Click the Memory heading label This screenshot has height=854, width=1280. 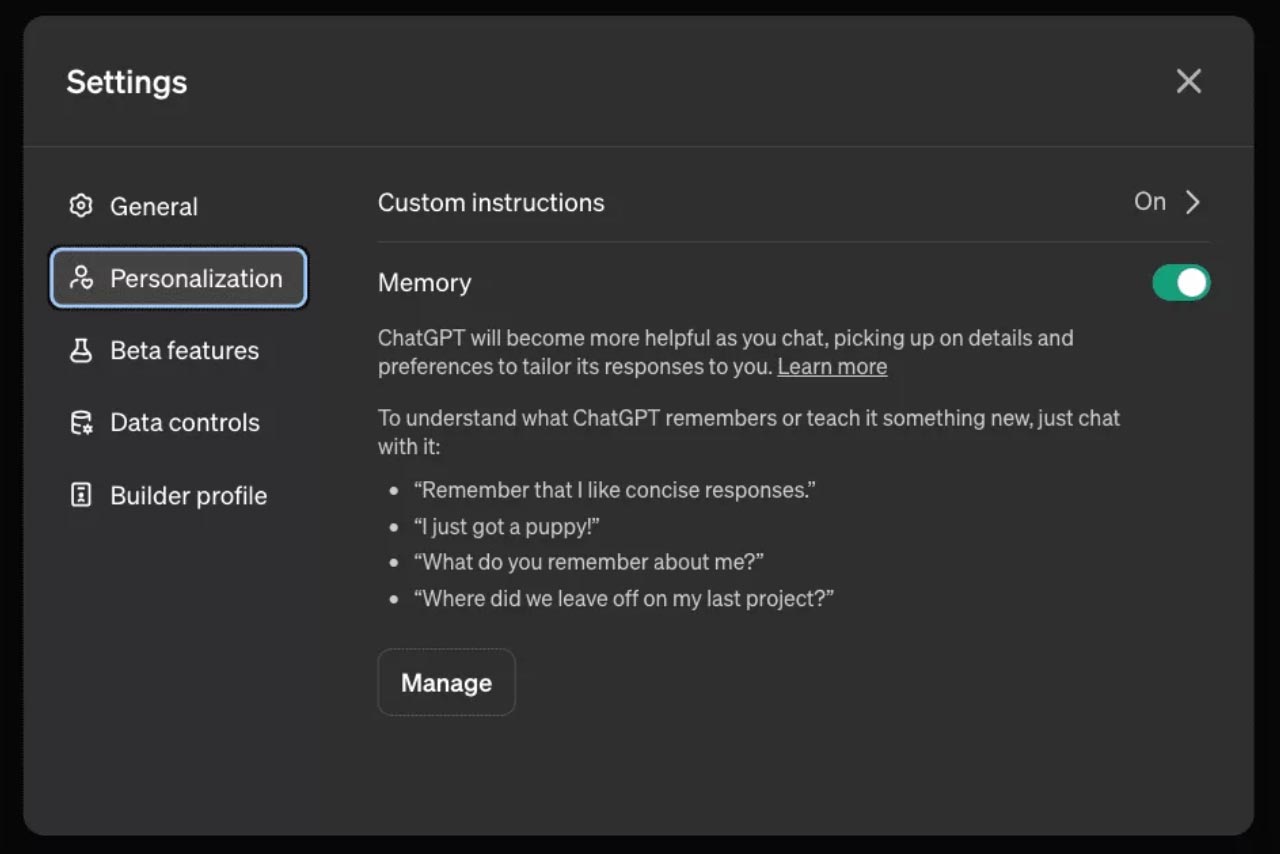424,283
